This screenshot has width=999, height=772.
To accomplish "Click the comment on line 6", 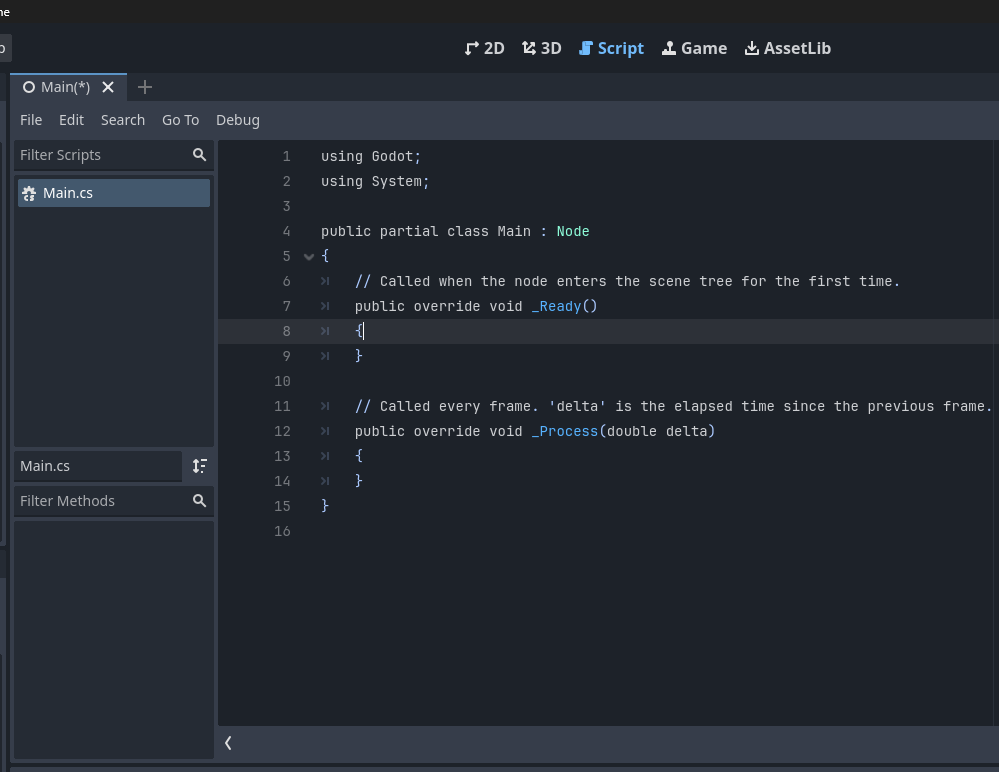I will point(627,282).
